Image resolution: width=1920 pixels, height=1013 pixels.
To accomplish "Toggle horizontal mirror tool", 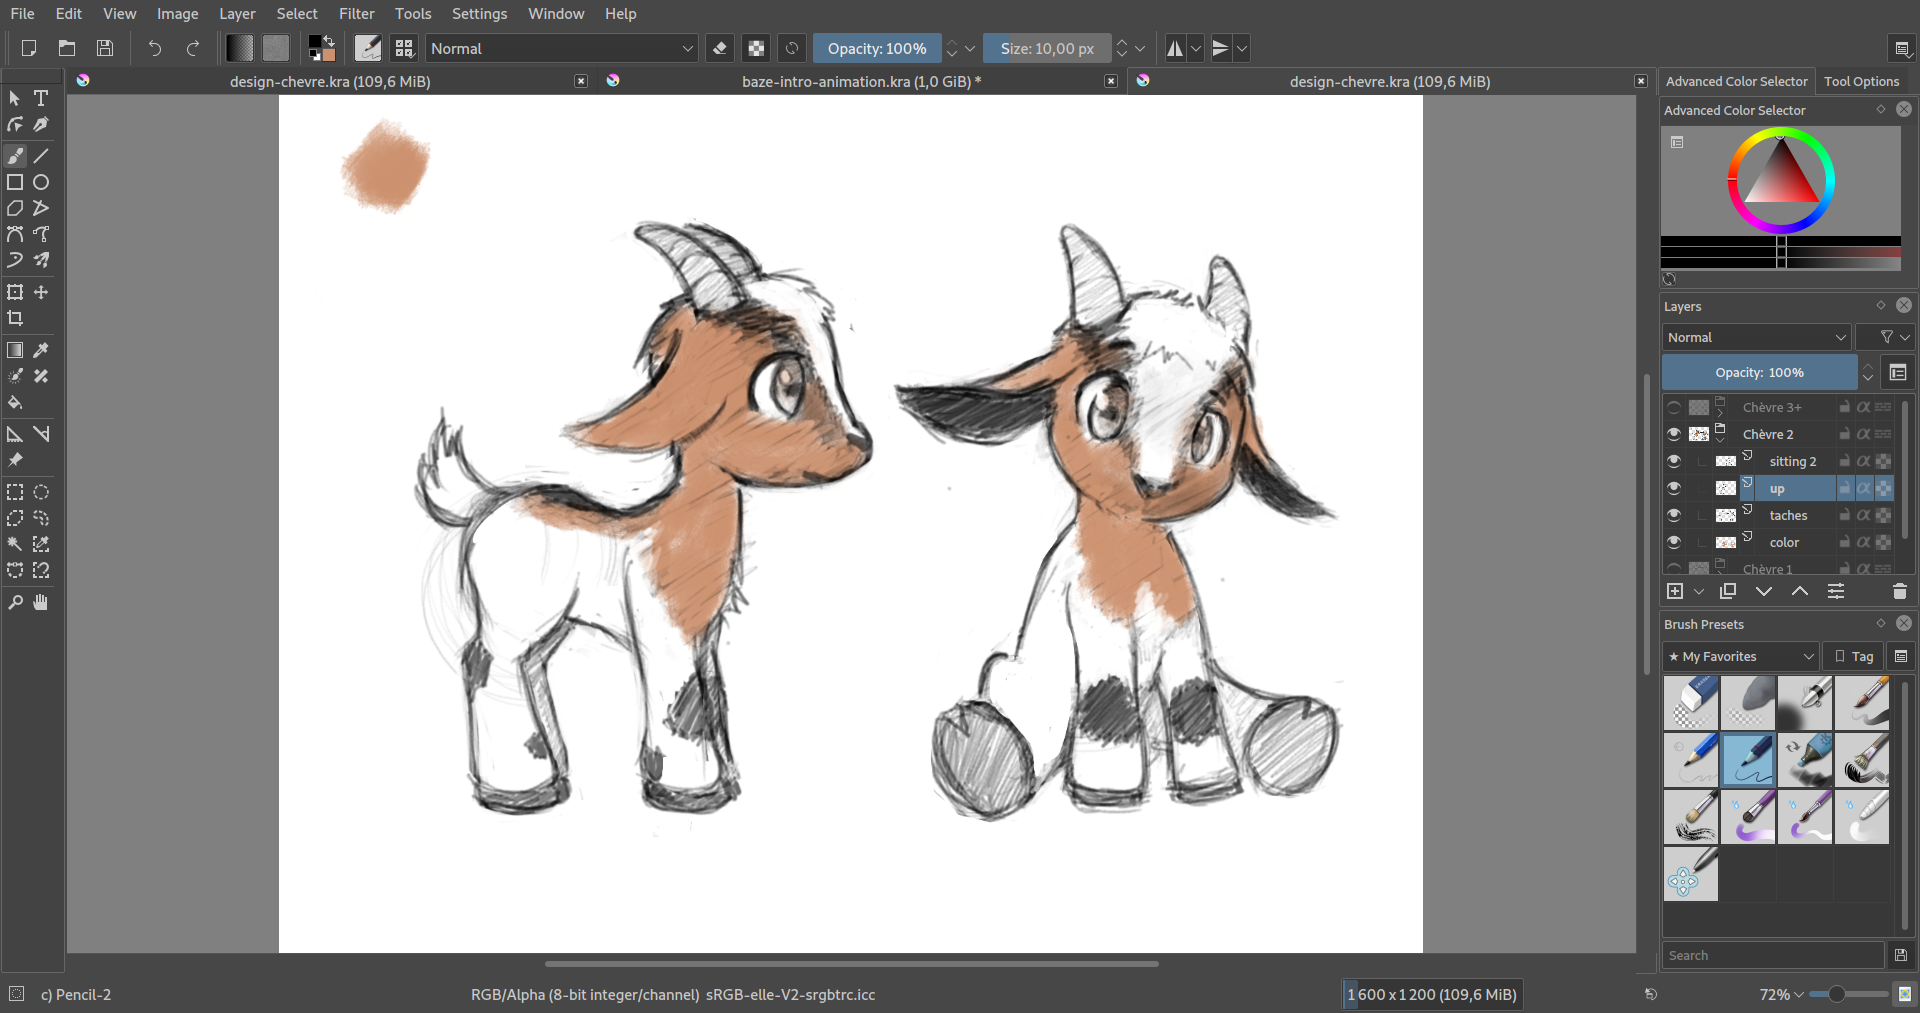I will point(1175,48).
